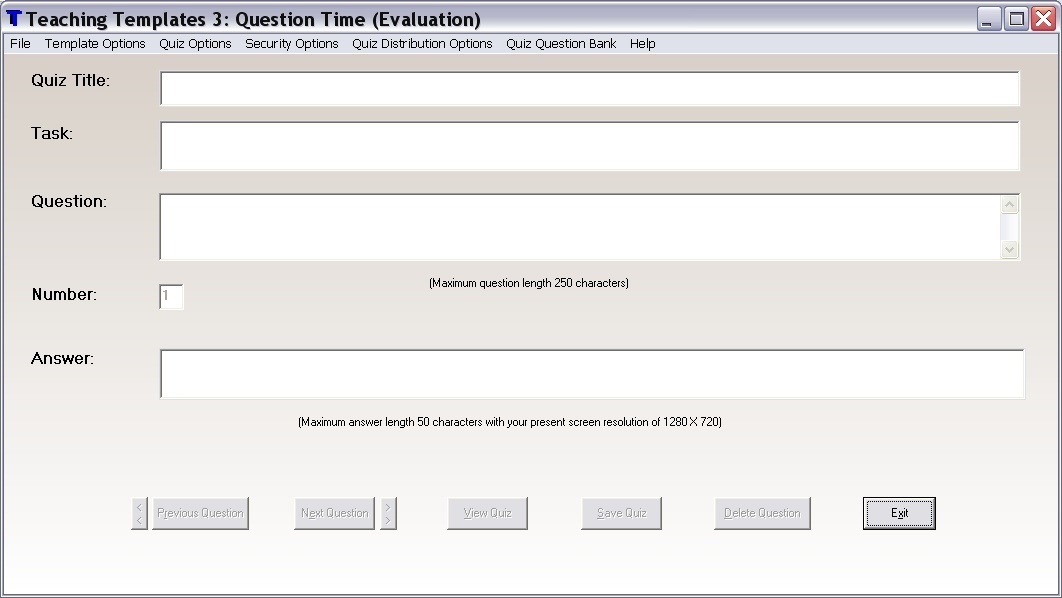Open the Quiz Options menu
This screenshot has height=598, width=1062.
click(x=195, y=43)
